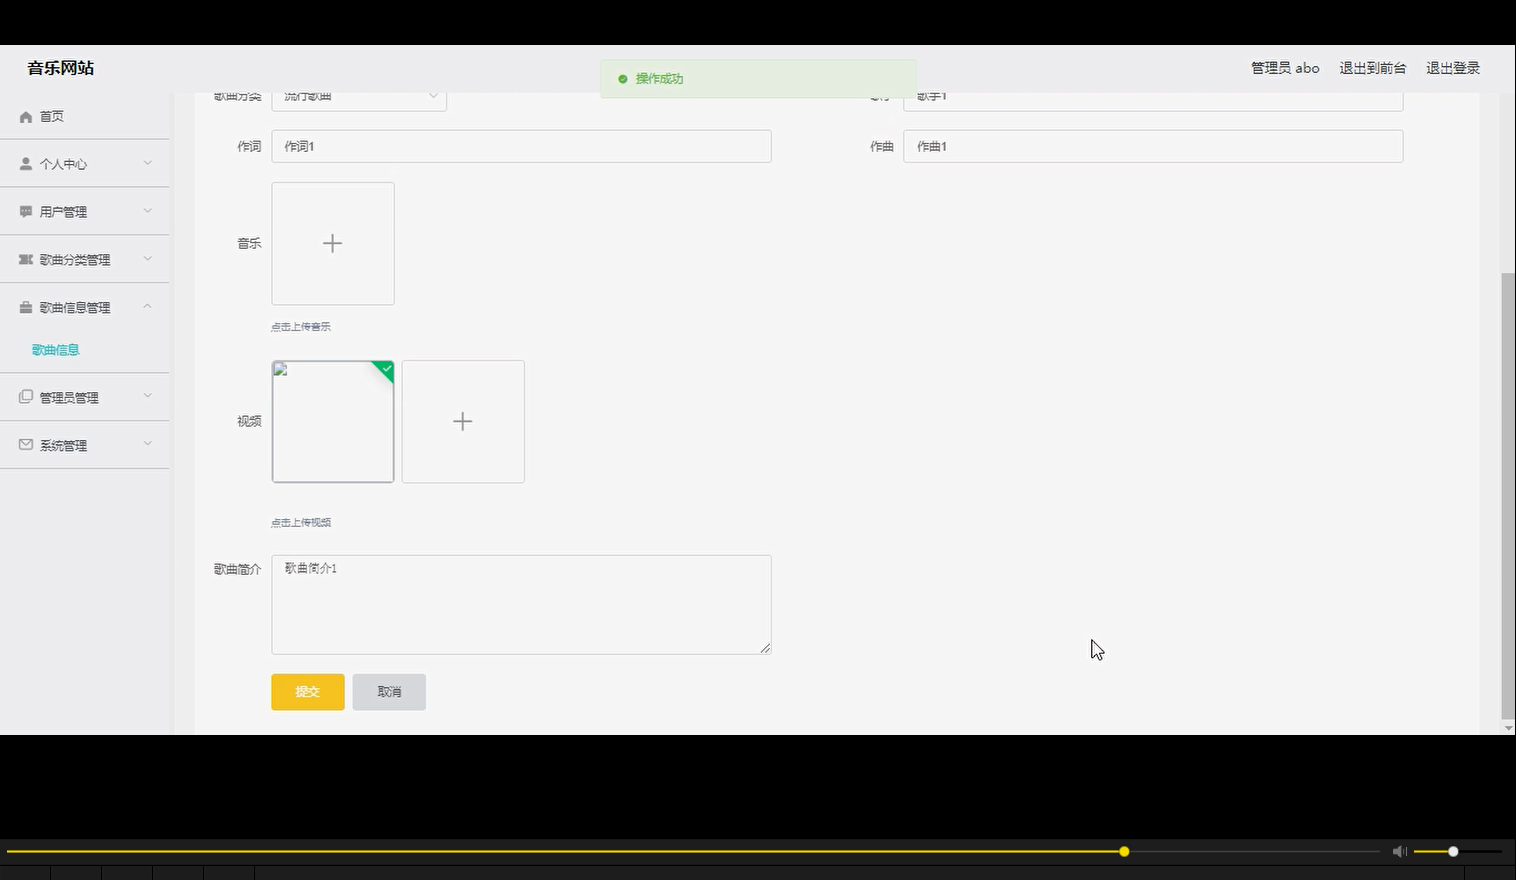Expand the 个人中心 chevron

tap(148, 163)
